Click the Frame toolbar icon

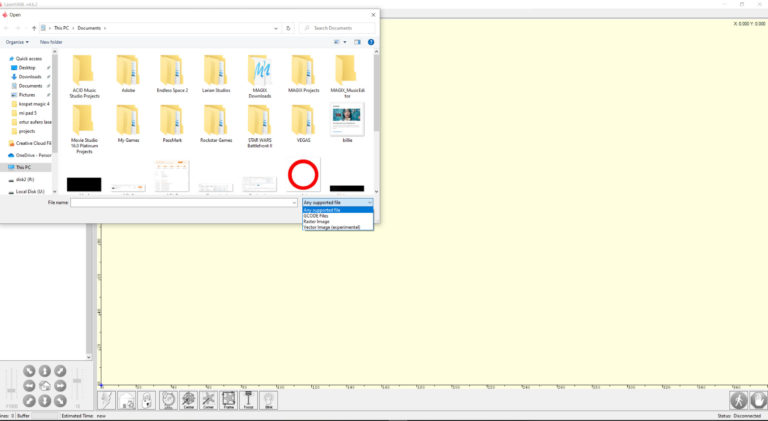click(228, 399)
